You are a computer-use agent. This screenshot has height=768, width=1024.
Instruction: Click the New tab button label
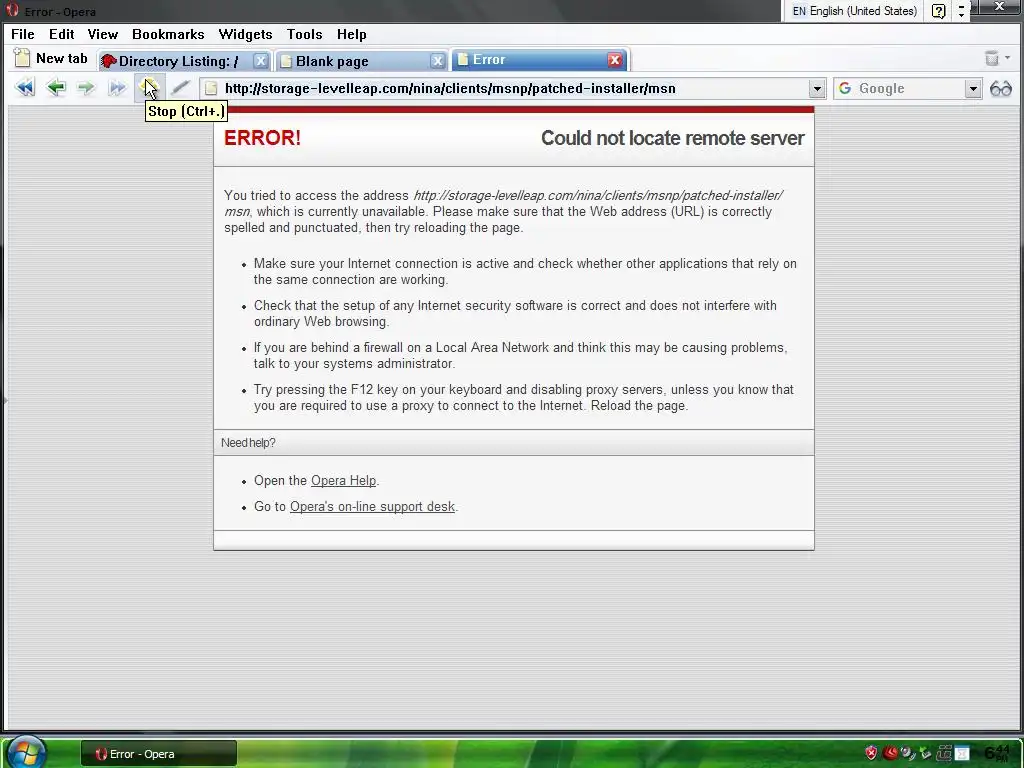coord(61,58)
